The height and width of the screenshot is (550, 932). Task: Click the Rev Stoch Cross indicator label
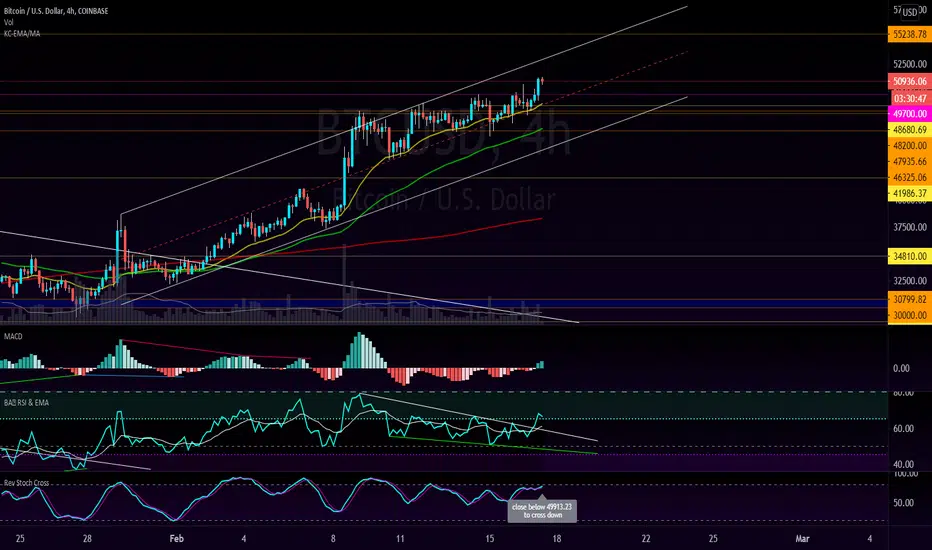coord(26,483)
